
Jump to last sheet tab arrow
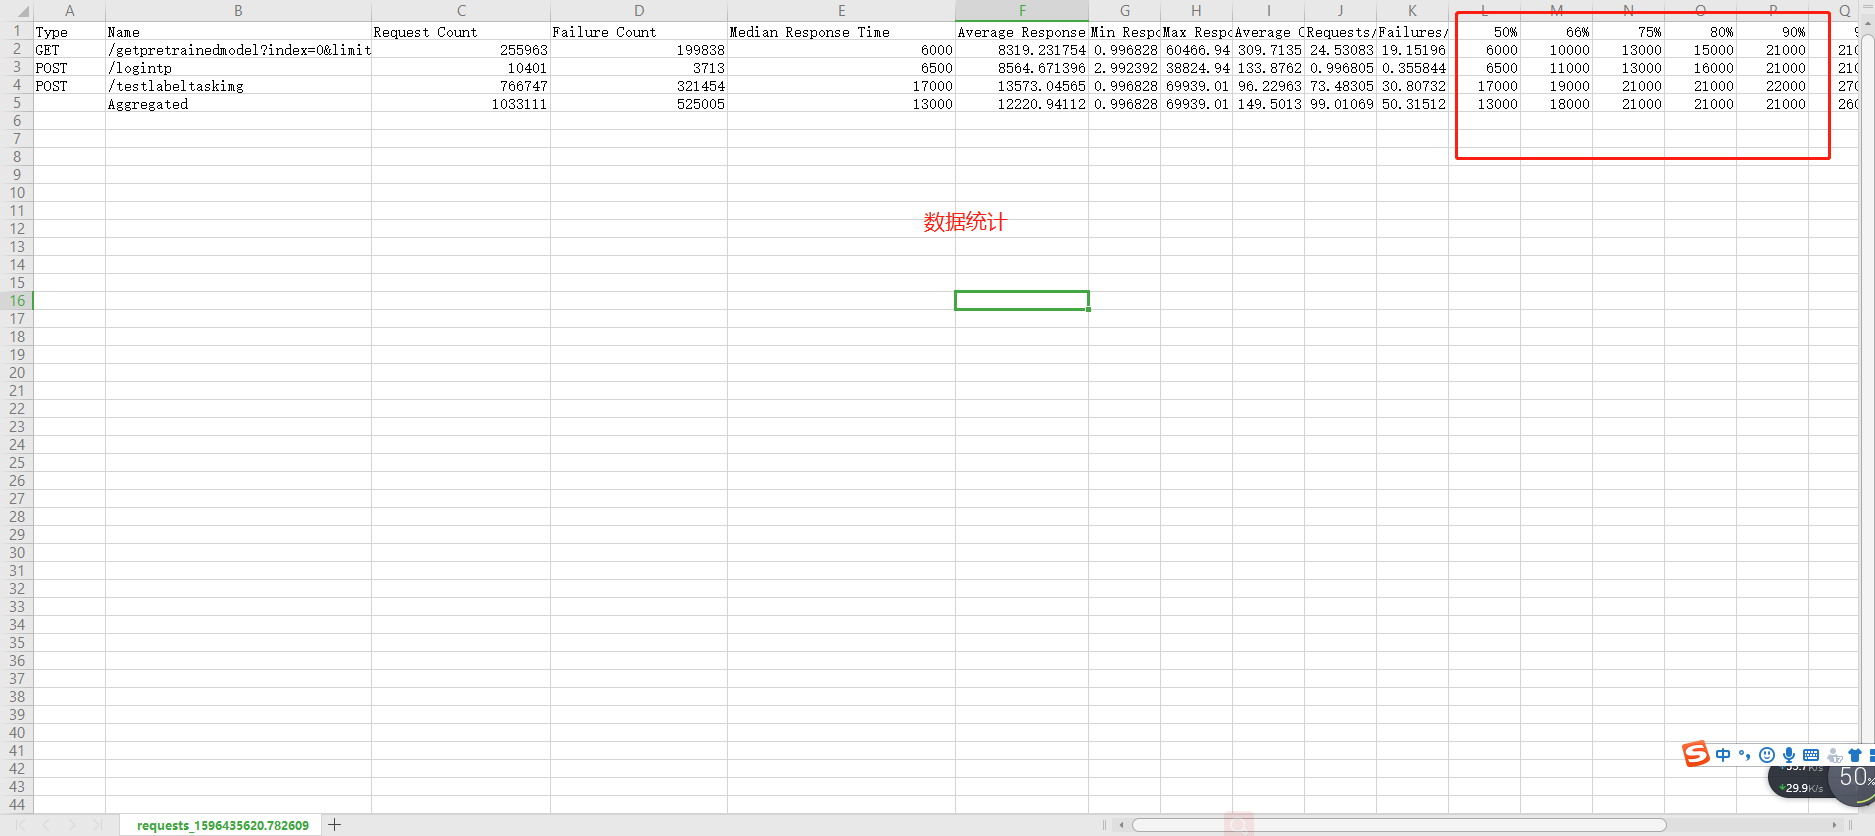point(97,825)
